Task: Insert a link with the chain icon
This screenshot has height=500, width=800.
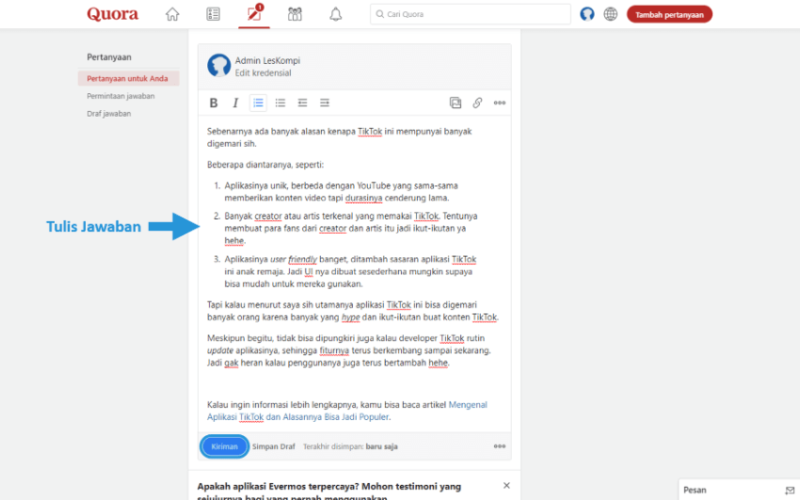Action: tap(477, 103)
